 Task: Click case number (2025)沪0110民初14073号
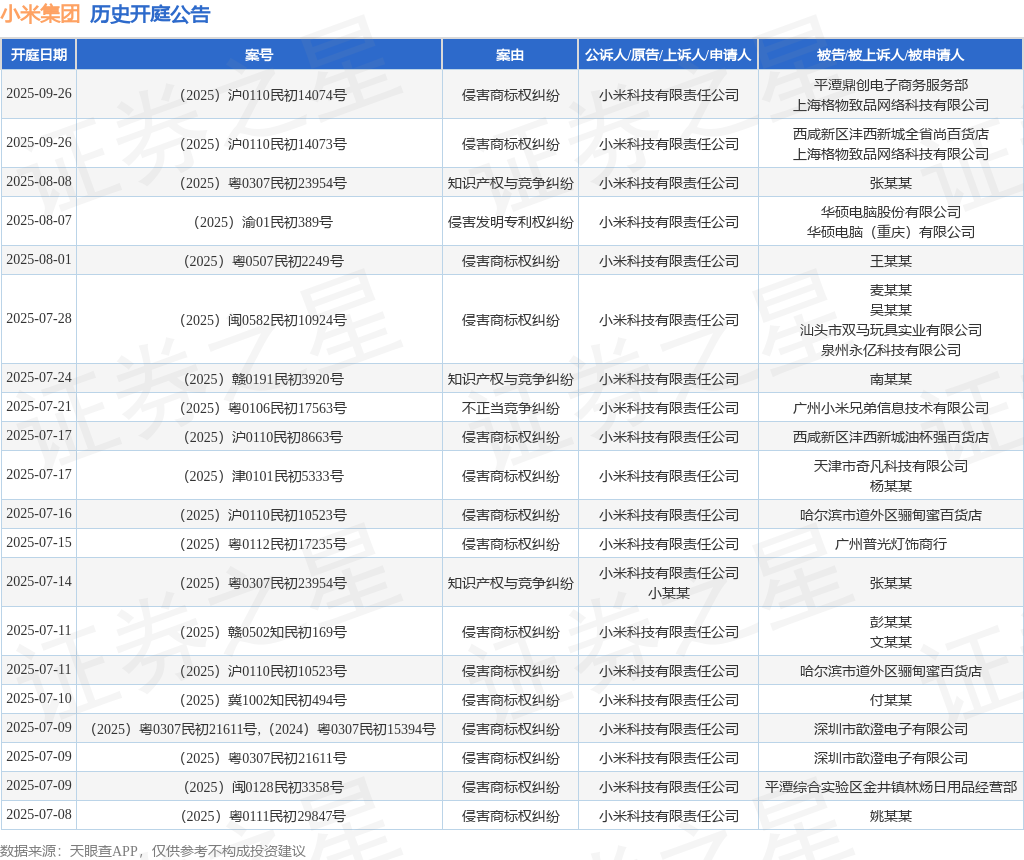coord(263,144)
